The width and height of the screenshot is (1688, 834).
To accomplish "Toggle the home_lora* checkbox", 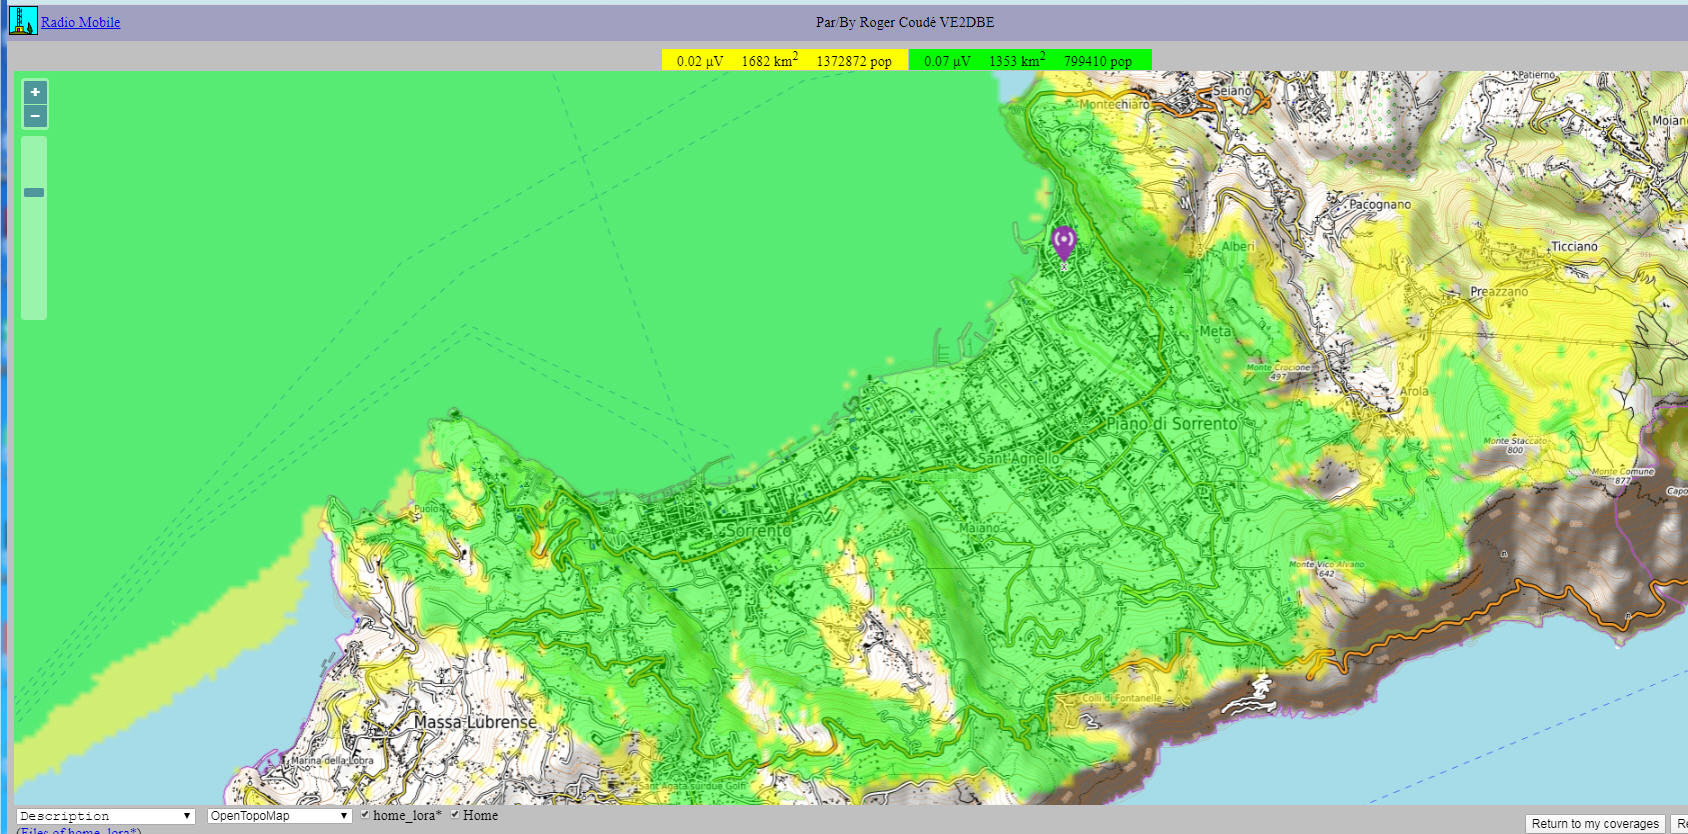I will click(x=365, y=815).
